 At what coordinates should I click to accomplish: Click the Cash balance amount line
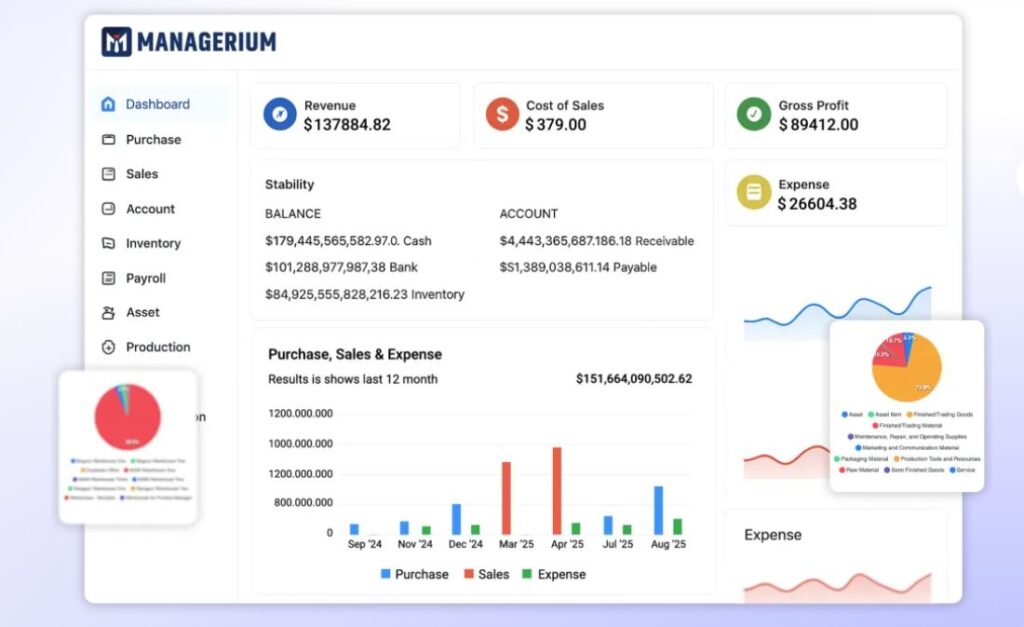(x=348, y=241)
